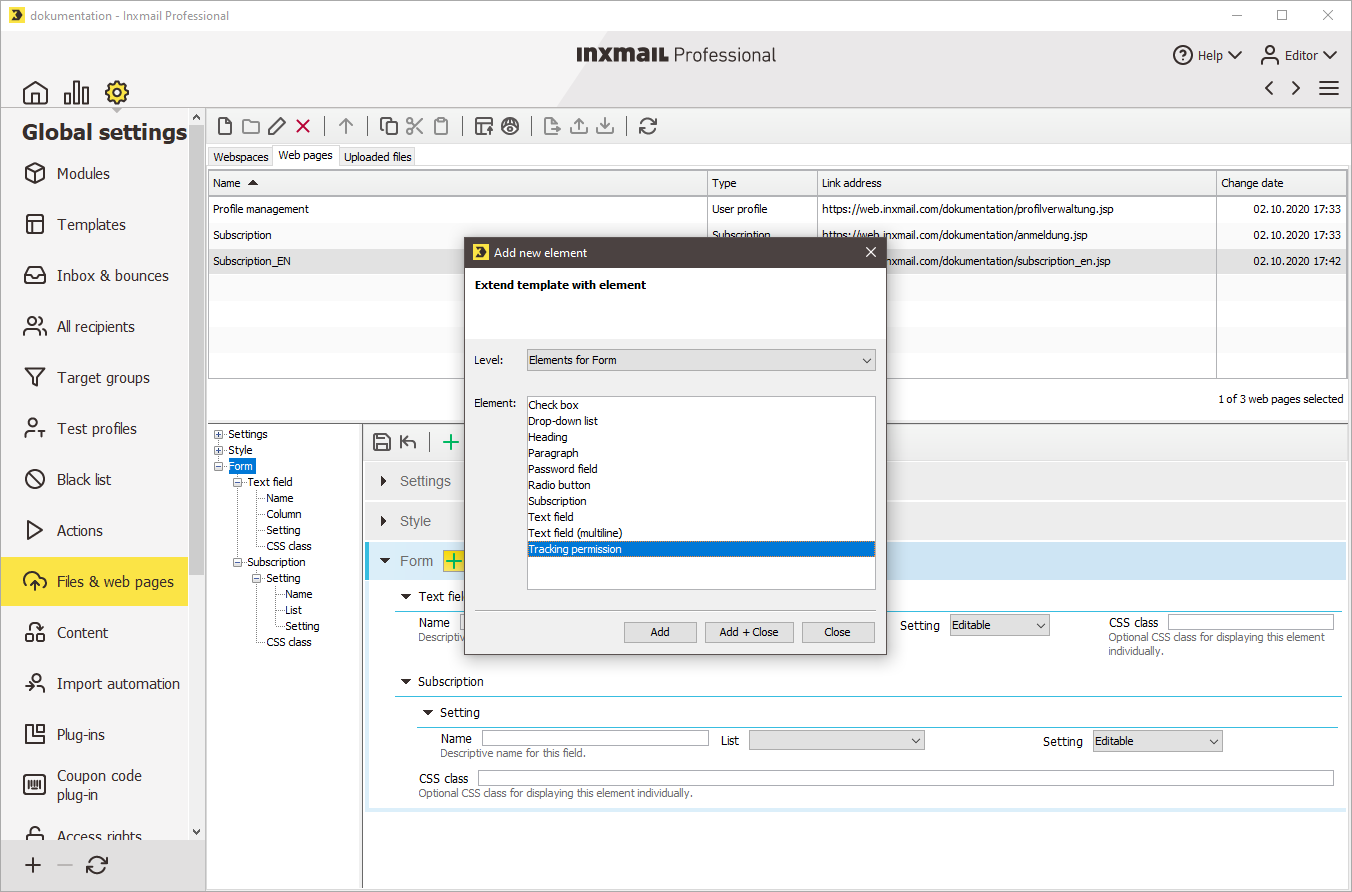
Task: Click the Close button in the dialog
Action: [838, 632]
